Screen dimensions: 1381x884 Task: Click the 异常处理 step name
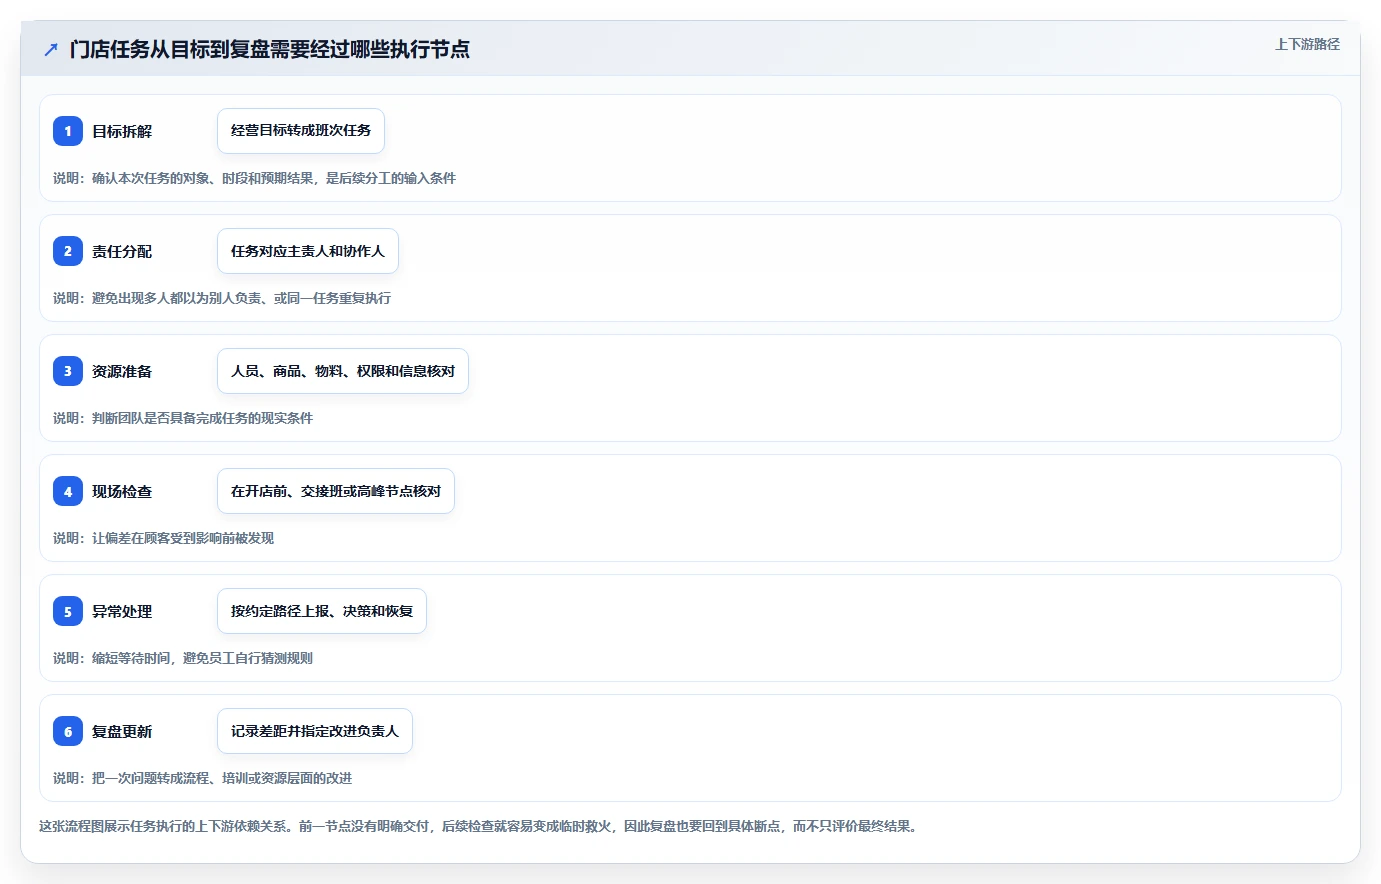click(x=122, y=611)
